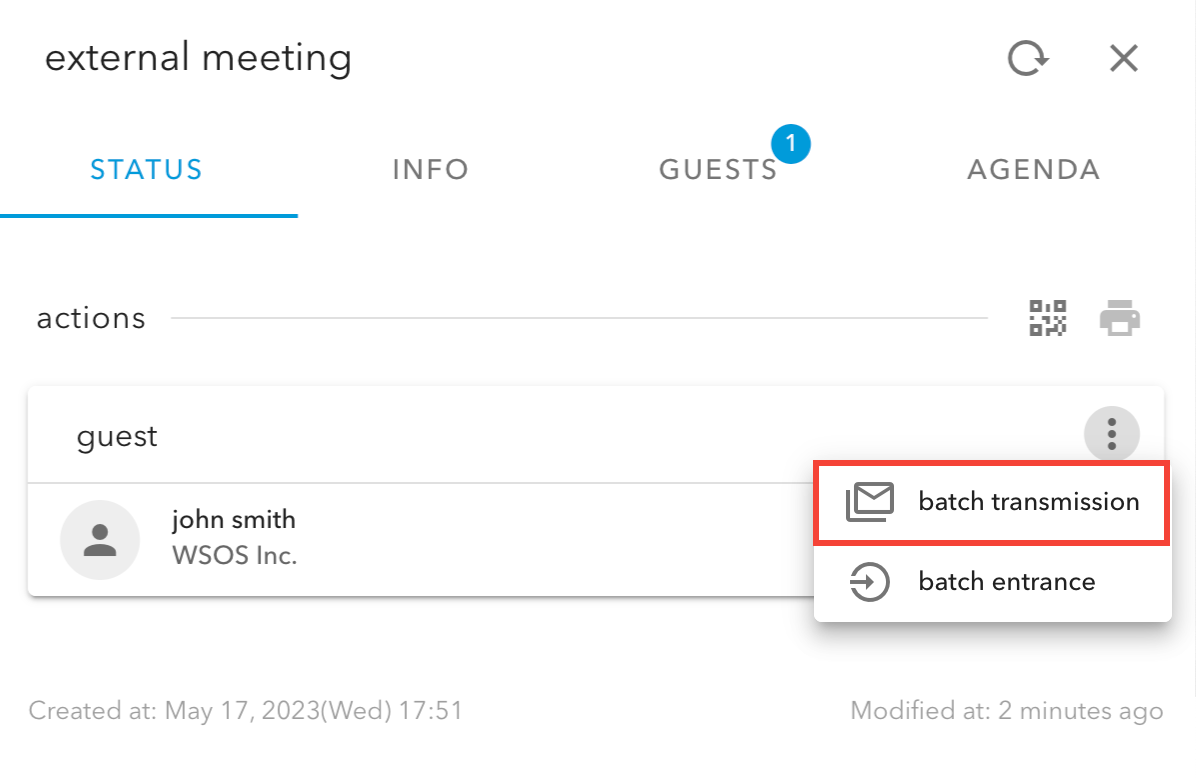Image resolution: width=1196 pixels, height=780 pixels.
Task: Click john smith's avatar icon
Action: pyautogui.click(x=99, y=540)
